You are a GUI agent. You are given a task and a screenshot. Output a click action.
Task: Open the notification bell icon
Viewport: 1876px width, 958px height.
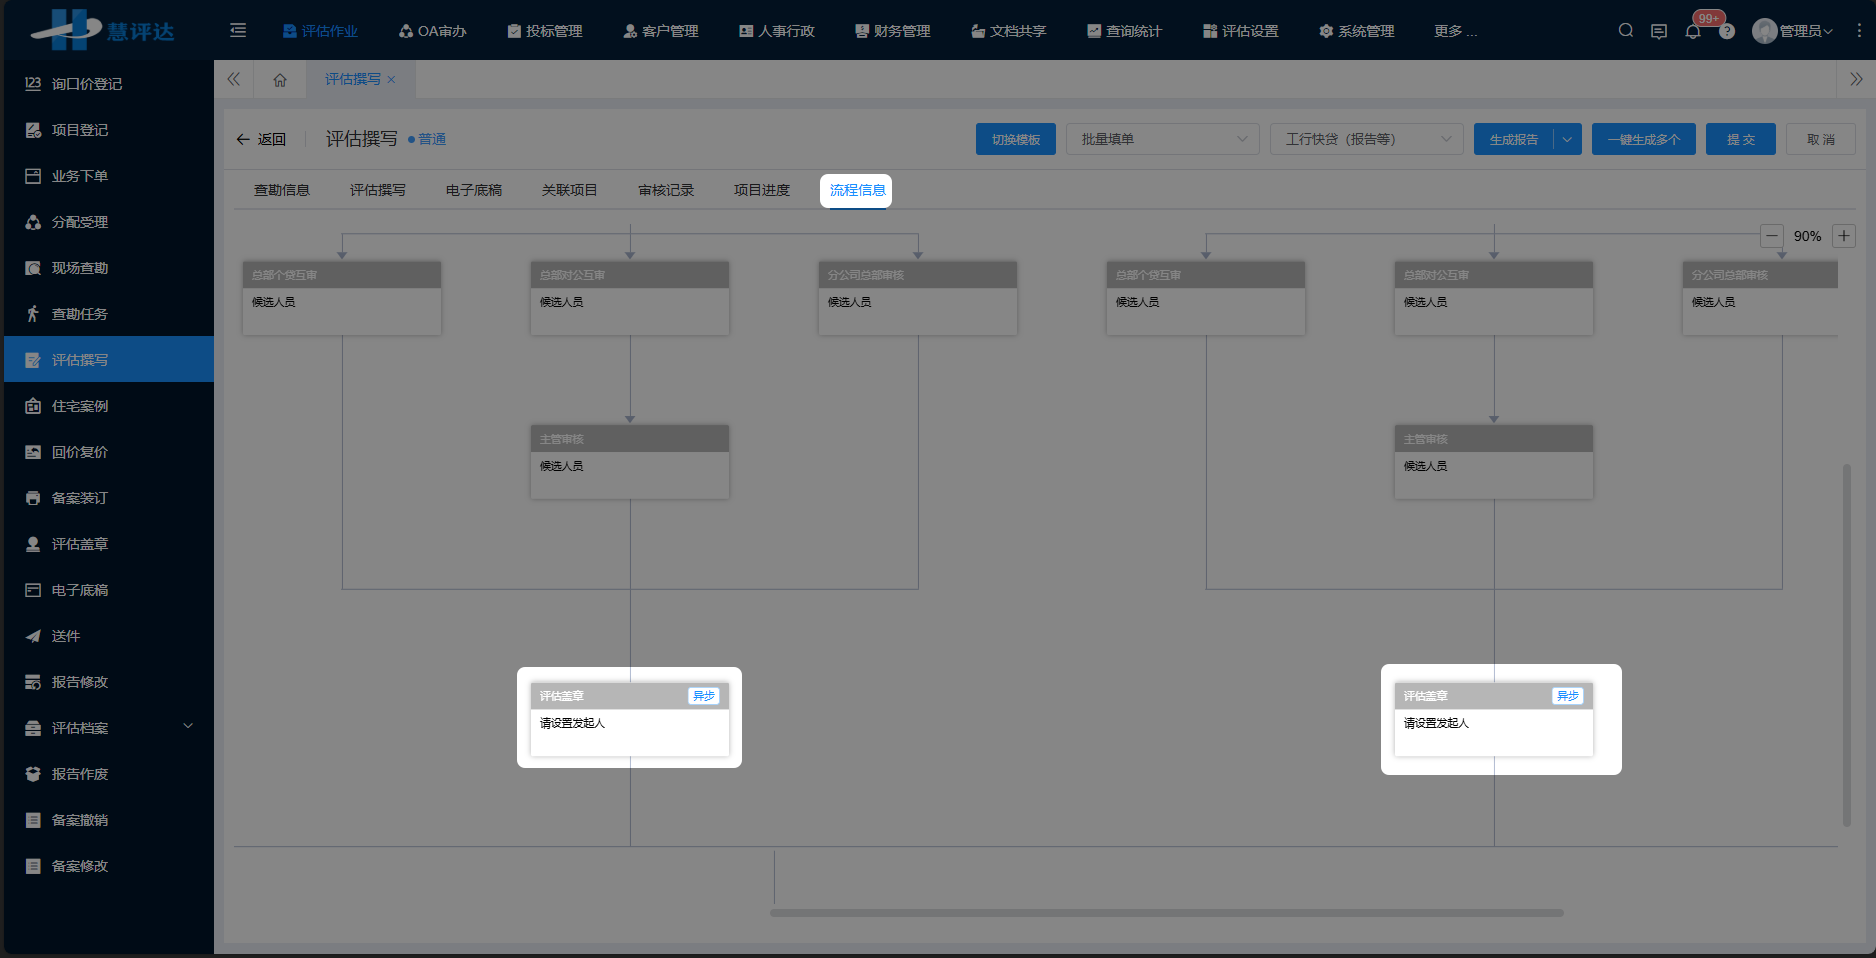(1693, 31)
